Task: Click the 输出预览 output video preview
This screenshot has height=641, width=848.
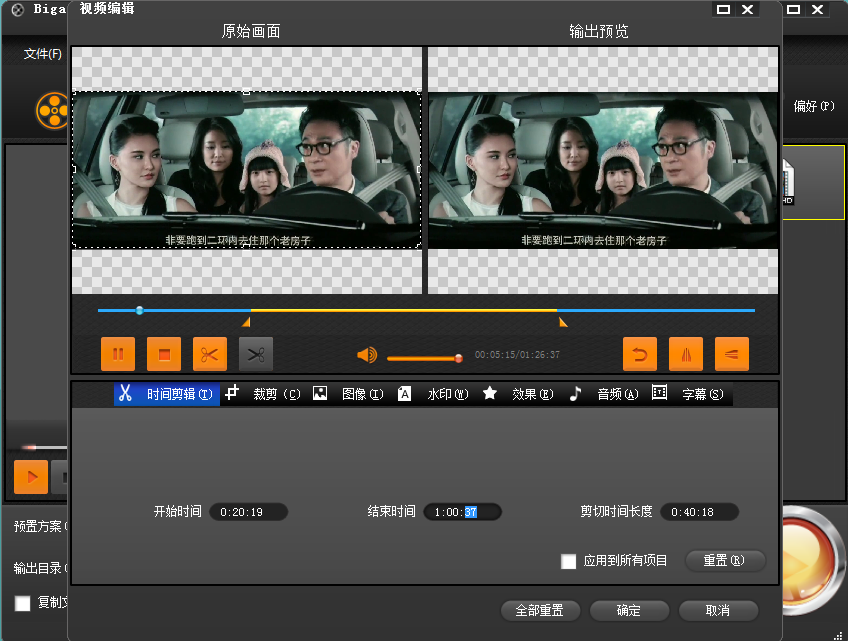Action: (603, 170)
